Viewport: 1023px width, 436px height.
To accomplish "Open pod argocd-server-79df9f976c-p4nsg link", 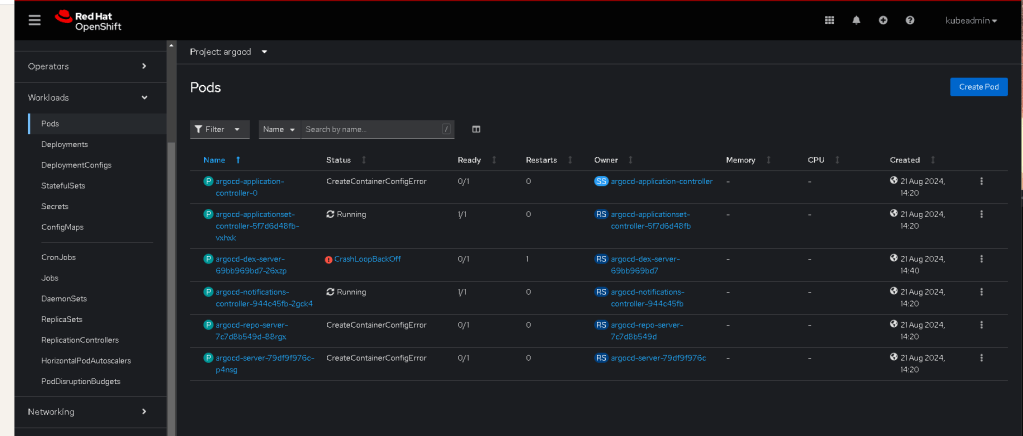I will (264, 363).
